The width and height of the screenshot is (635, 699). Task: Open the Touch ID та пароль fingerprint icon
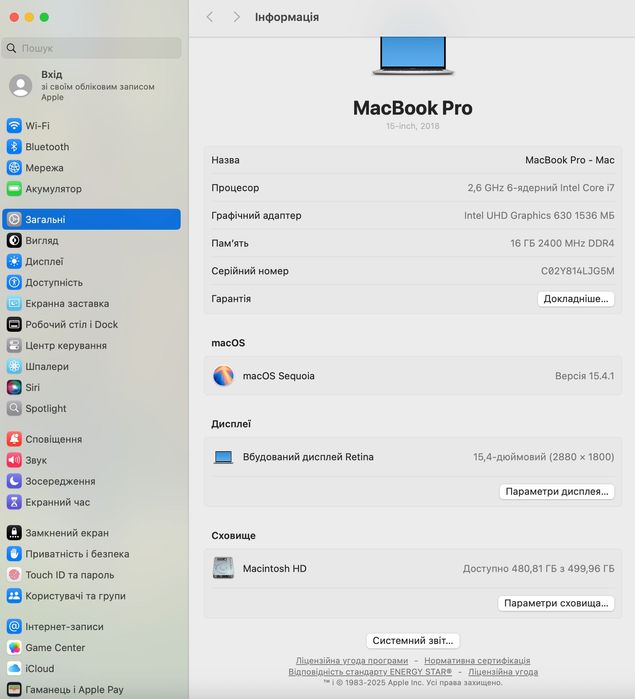pyautogui.click(x=14, y=575)
